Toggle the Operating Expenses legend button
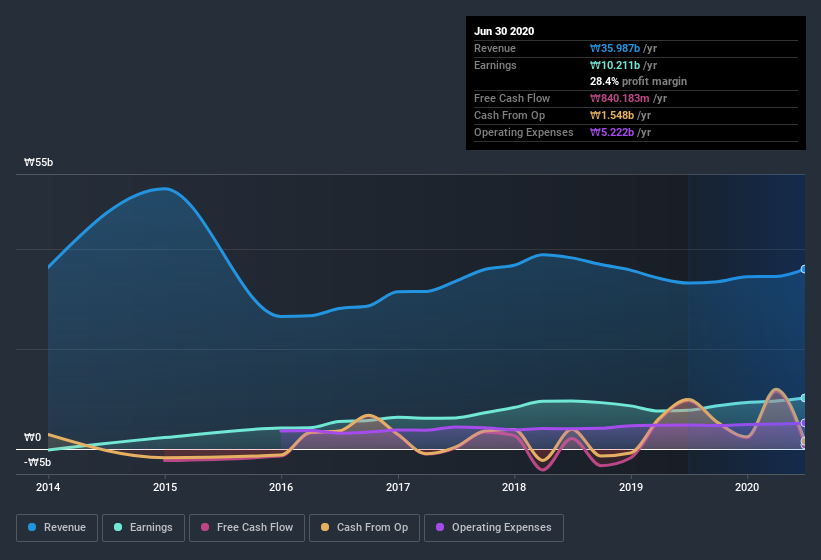Screen dimensions: 821x560 [494, 528]
